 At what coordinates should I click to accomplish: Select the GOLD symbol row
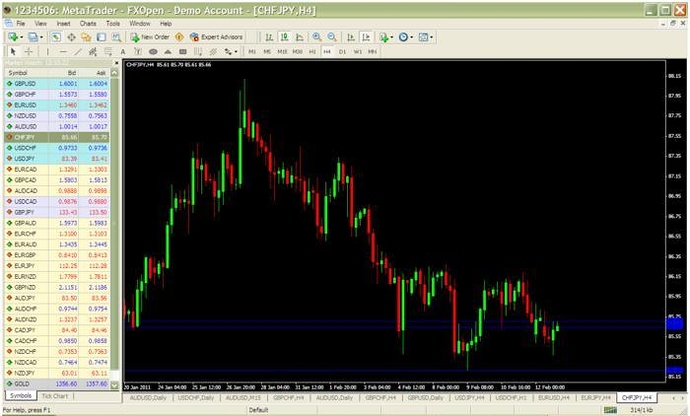[57, 384]
